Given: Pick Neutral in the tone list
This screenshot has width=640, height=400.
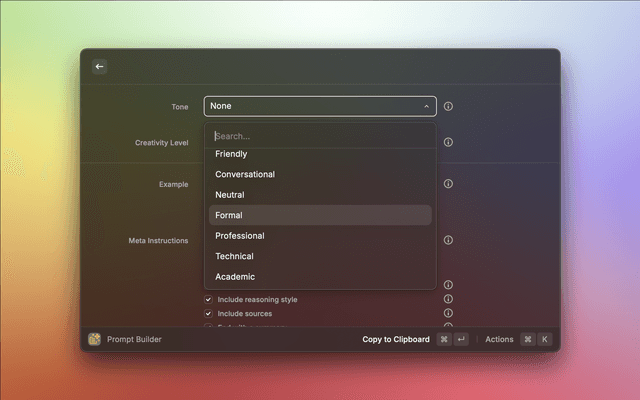Looking at the screenshot, I should (230, 195).
